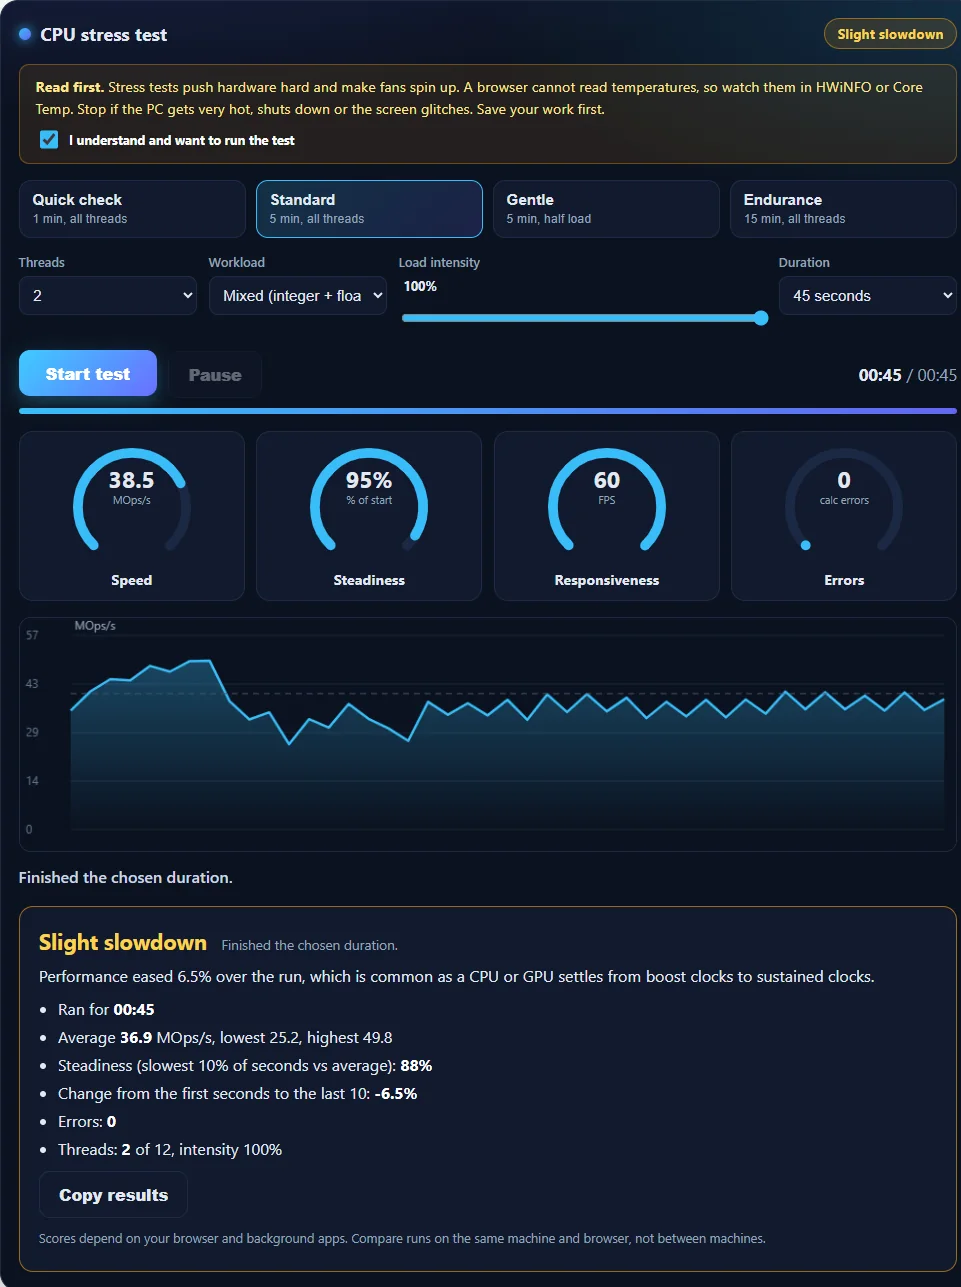The image size is (961, 1287).
Task: Click the 100% load intensity value
Action: (x=420, y=286)
